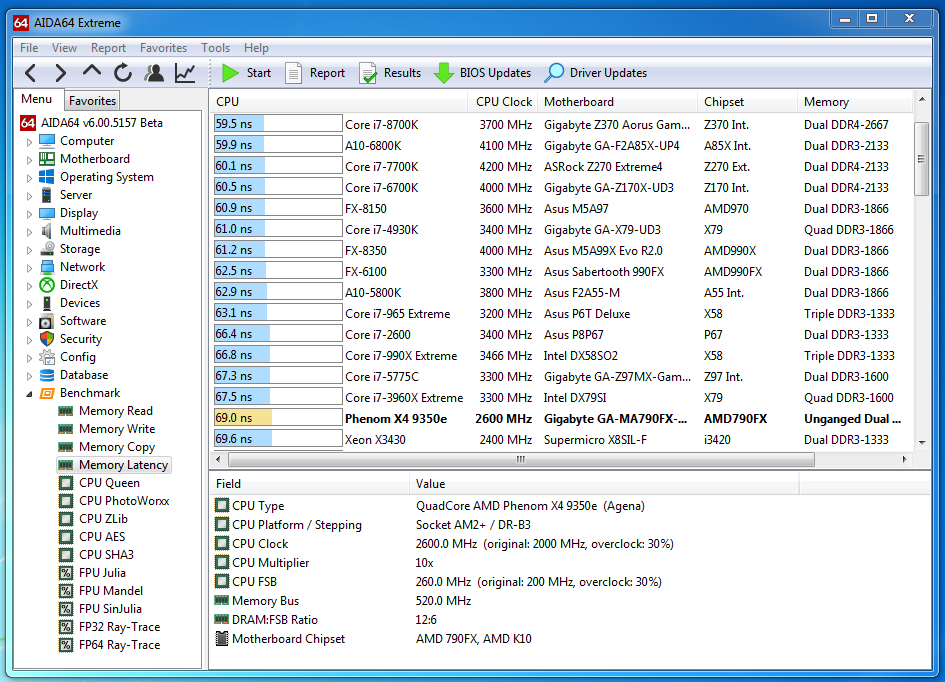Screen dimensions: 945x682
Task: Click the Forward navigation arrow
Action: pos(61,73)
